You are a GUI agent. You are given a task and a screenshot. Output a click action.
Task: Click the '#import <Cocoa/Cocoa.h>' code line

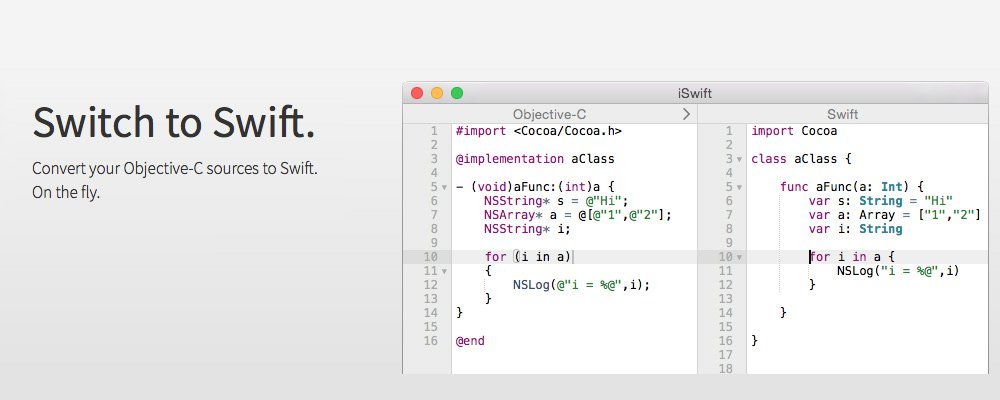coord(539,131)
